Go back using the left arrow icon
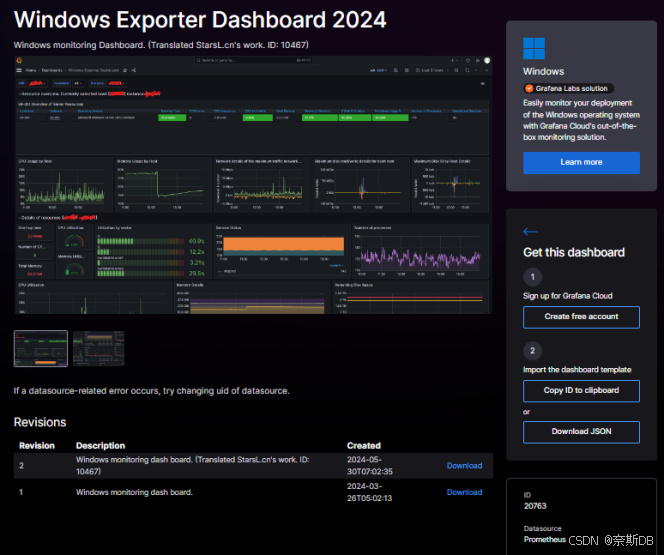Viewport: 664px width, 555px height. (530, 232)
